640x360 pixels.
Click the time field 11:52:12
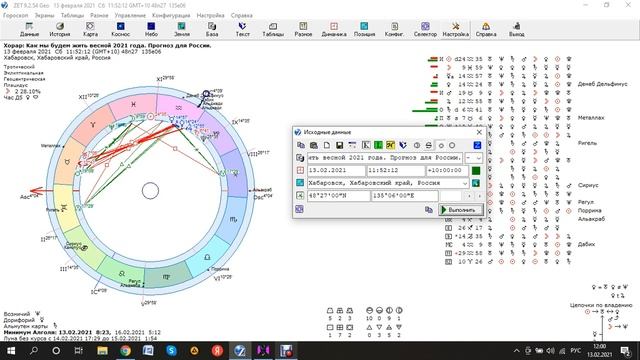tap(396, 170)
